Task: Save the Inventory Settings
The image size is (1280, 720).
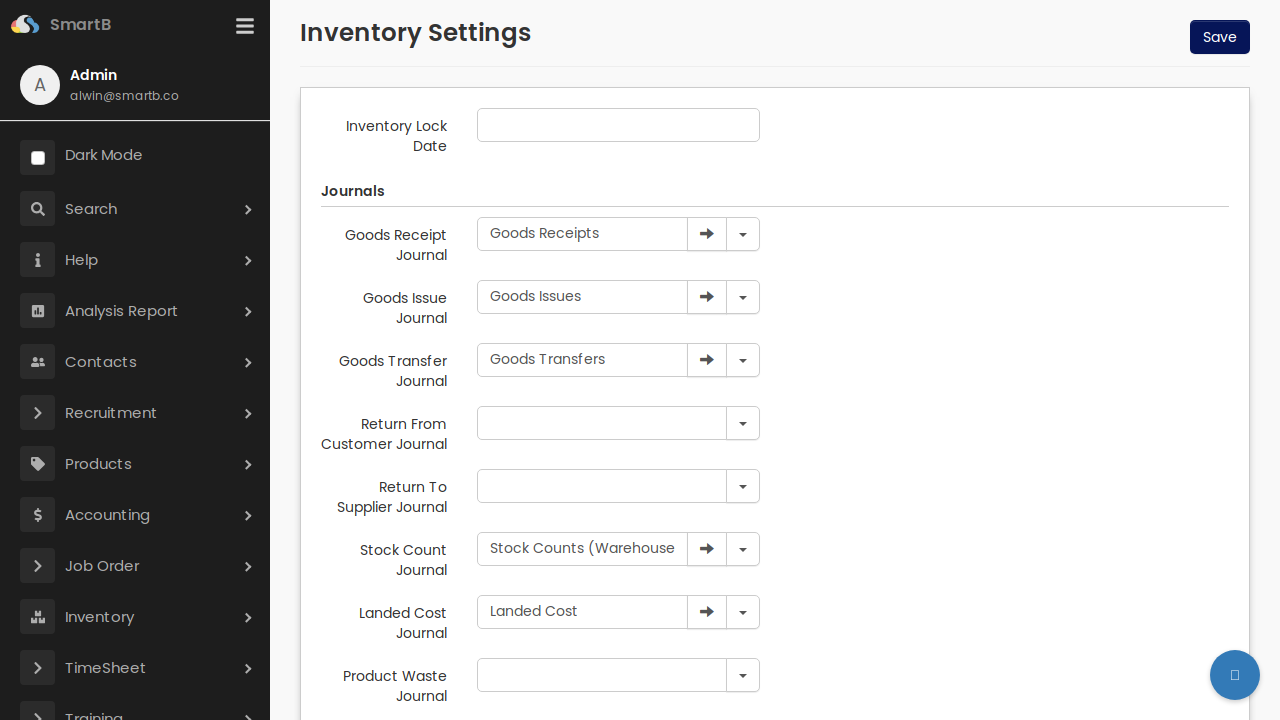Action: pyautogui.click(x=1219, y=37)
